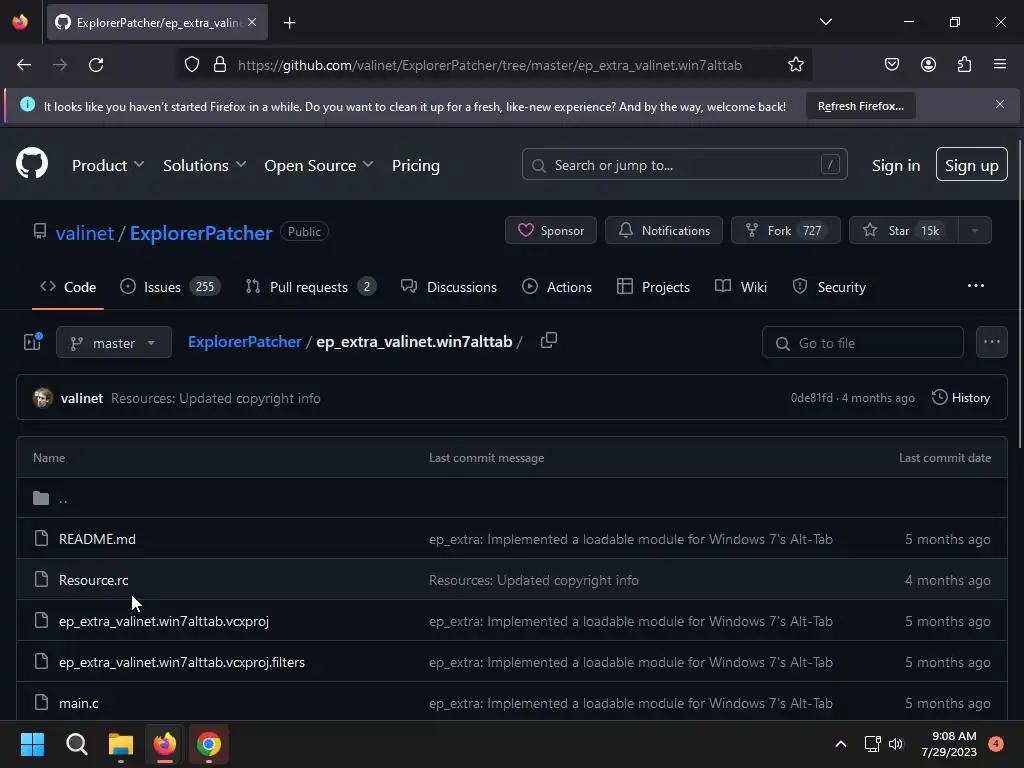
Task: Click Refresh Firefox... button
Action: point(861,106)
